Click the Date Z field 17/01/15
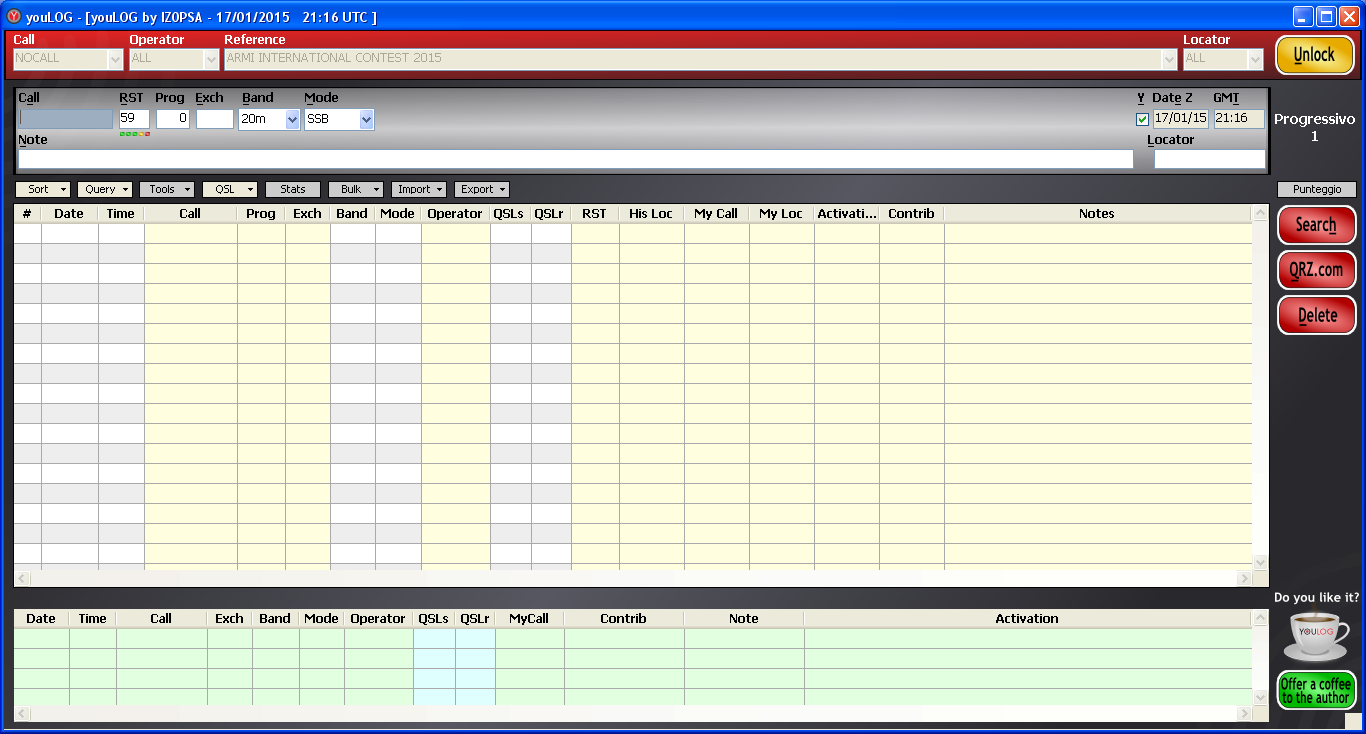This screenshot has width=1366, height=734. click(x=1180, y=119)
